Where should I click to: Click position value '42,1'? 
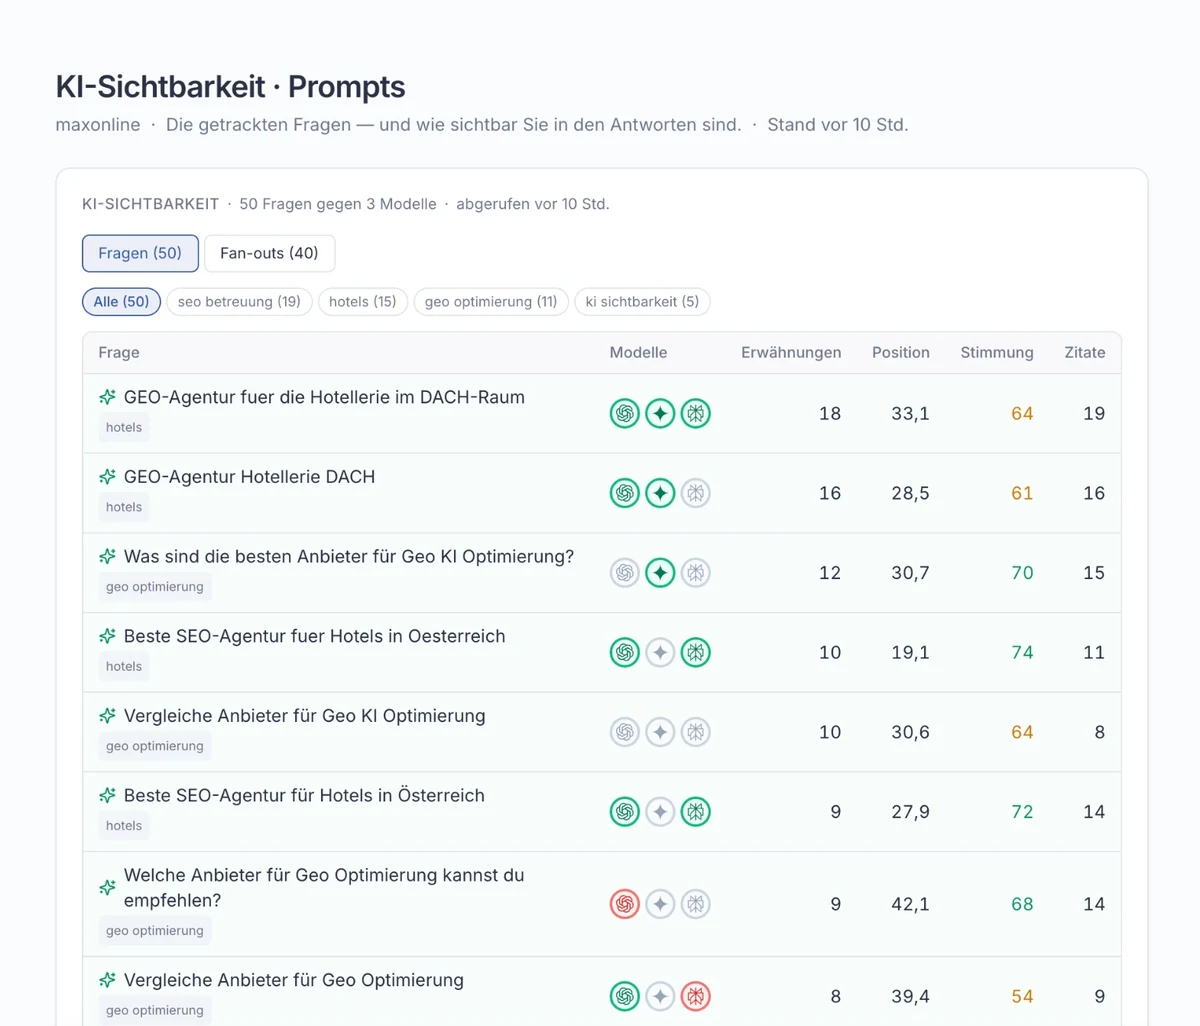pos(910,904)
